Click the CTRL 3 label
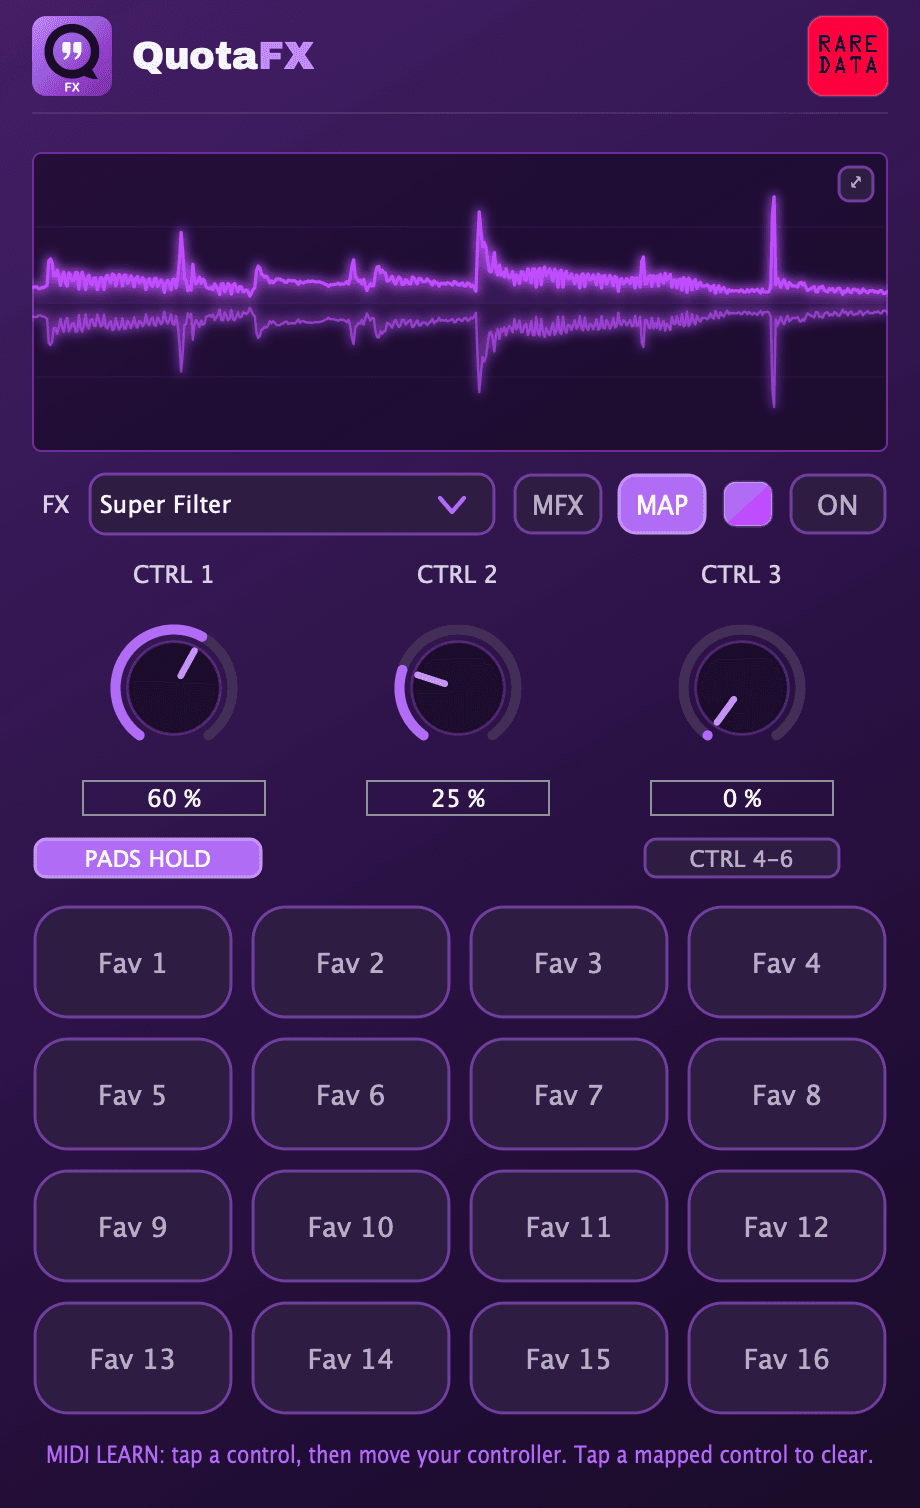The height and width of the screenshot is (1508, 920). pyautogui.click(x=741, y=574)
